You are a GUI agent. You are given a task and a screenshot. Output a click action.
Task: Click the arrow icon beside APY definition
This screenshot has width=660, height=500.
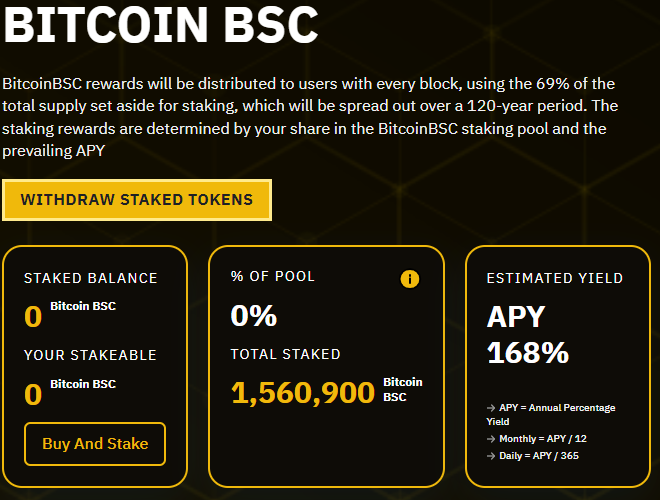pos(491,408)
